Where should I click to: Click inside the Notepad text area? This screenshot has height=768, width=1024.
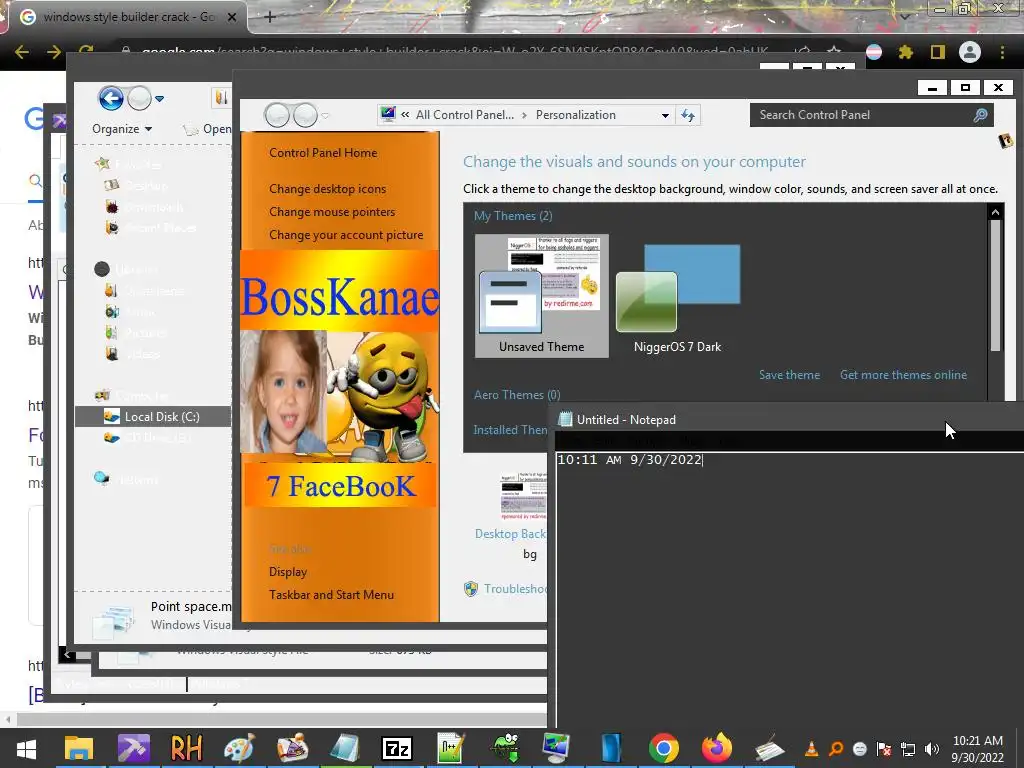pyautogui.click(x=789, y=590)
